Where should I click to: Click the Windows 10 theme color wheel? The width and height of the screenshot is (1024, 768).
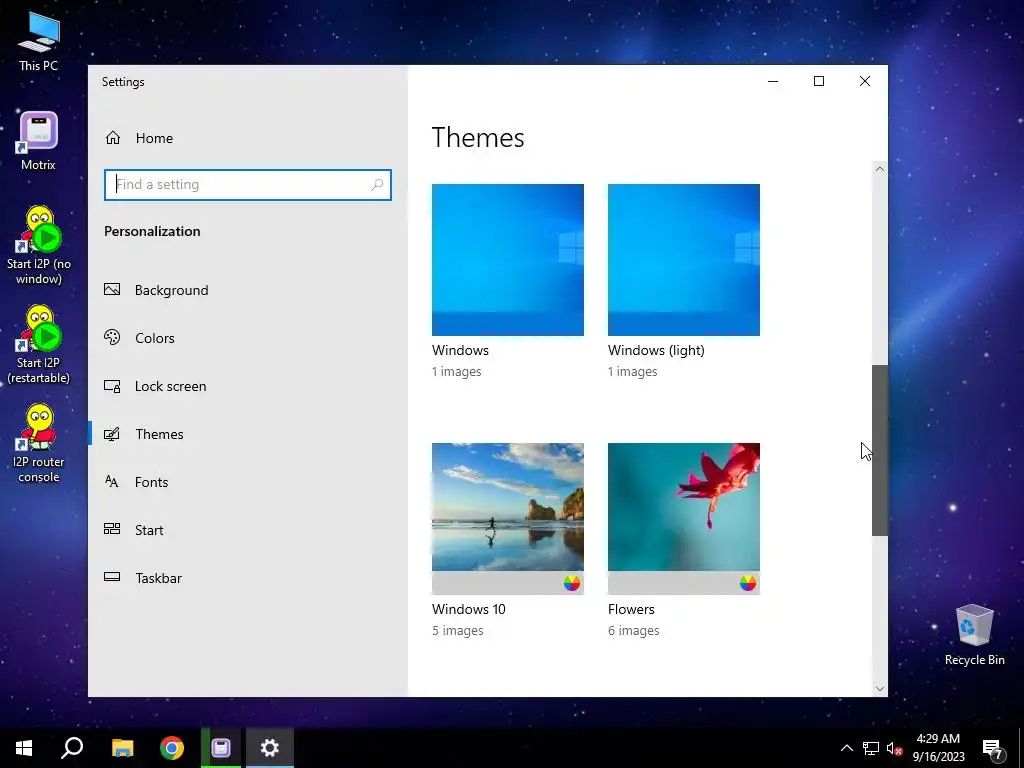click(x=571, y=583)
